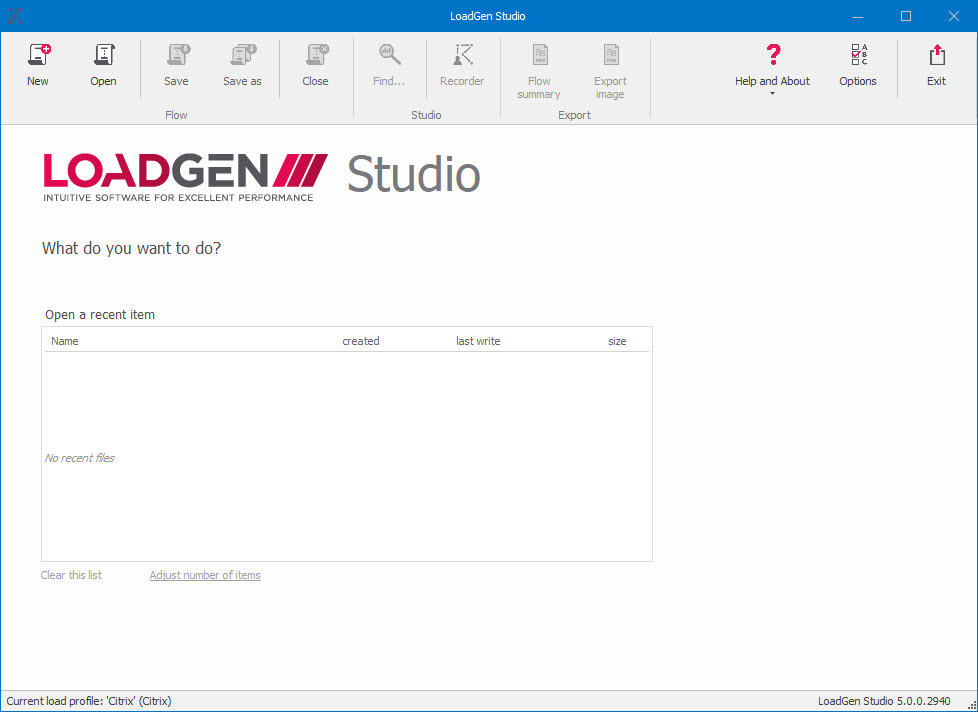Generate a Flow summary PDF

539,71
